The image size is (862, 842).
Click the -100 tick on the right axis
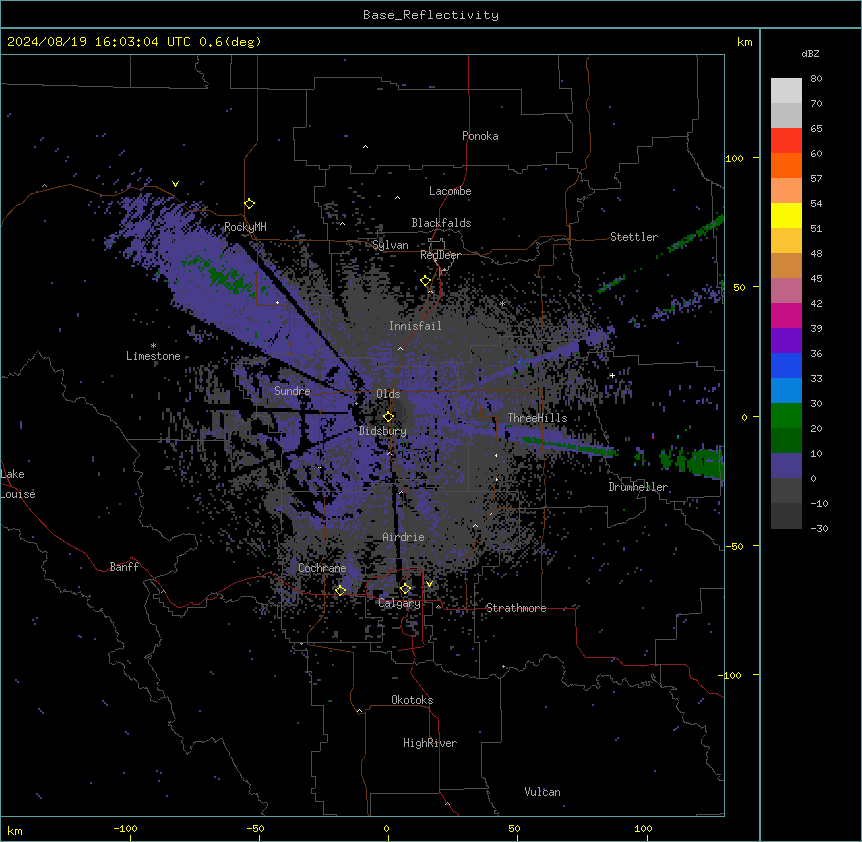(732, 675)
